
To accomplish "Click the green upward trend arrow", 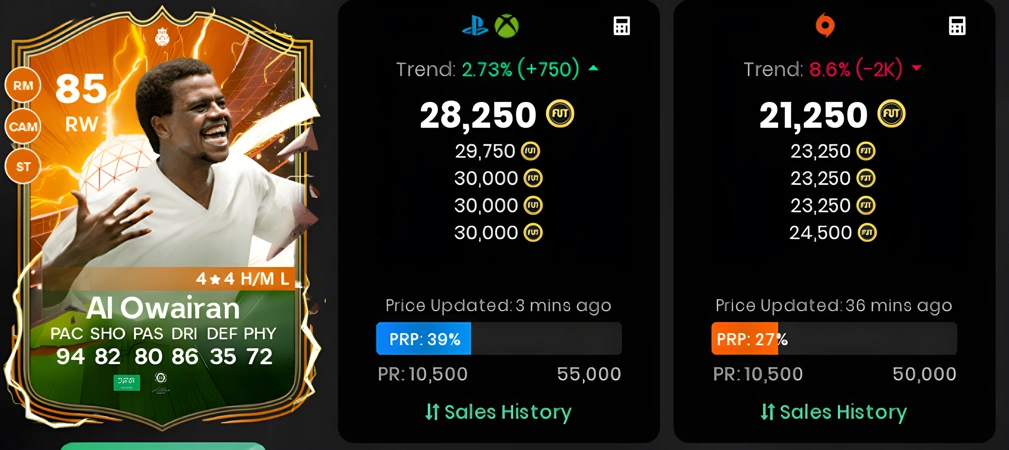I will pos(593,68).
